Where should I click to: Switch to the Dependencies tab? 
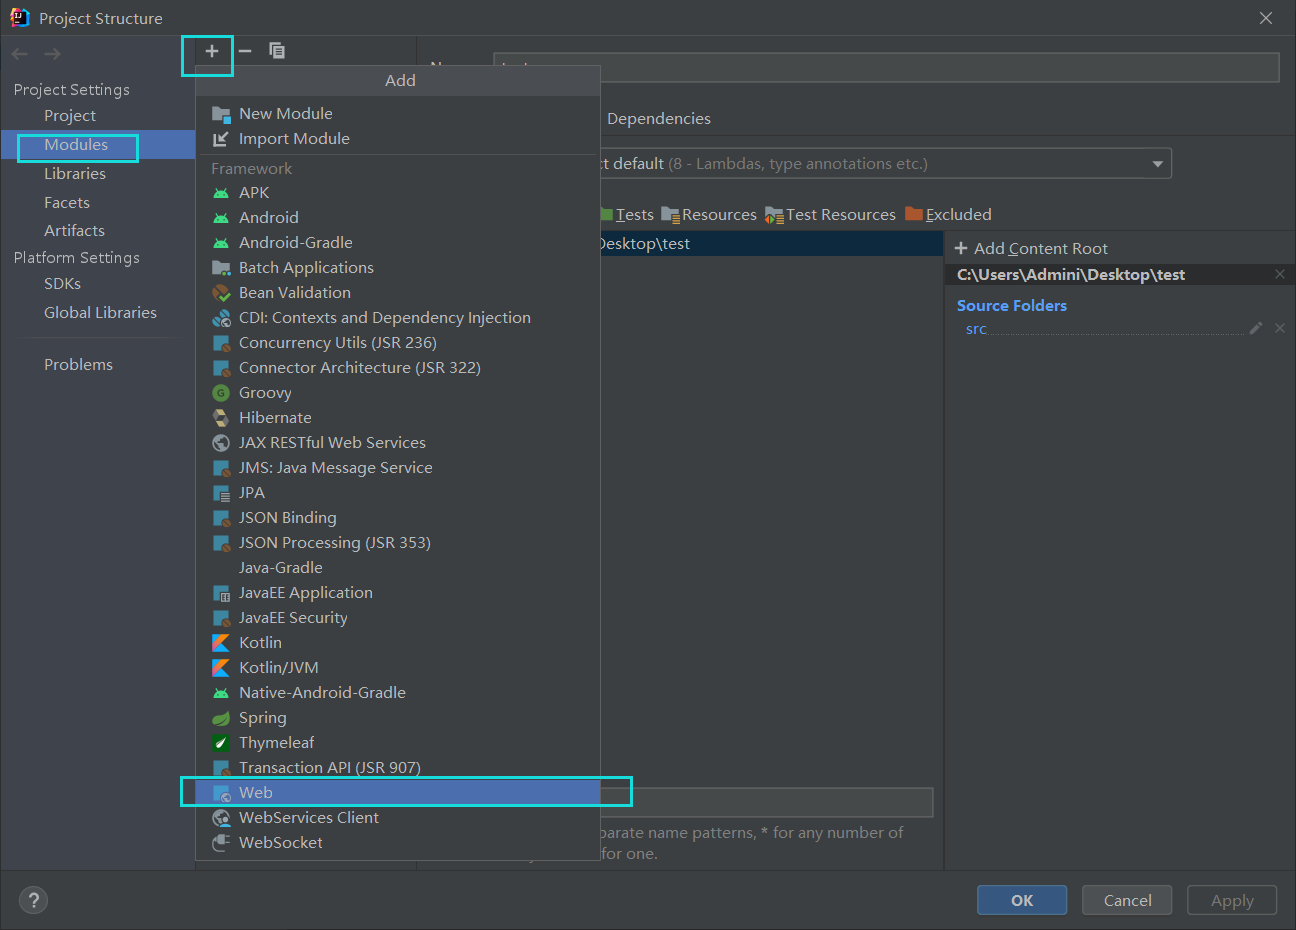pyautogui.click(x=659, y=119)
